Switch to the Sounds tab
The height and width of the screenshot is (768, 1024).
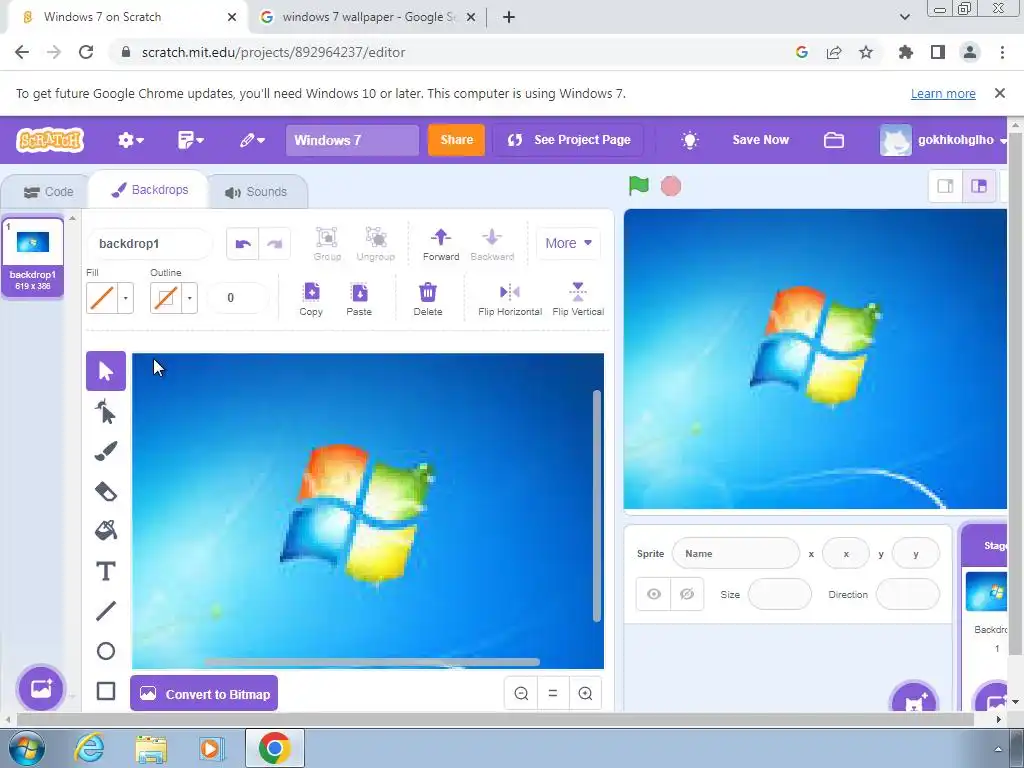(x=257, y=192)
